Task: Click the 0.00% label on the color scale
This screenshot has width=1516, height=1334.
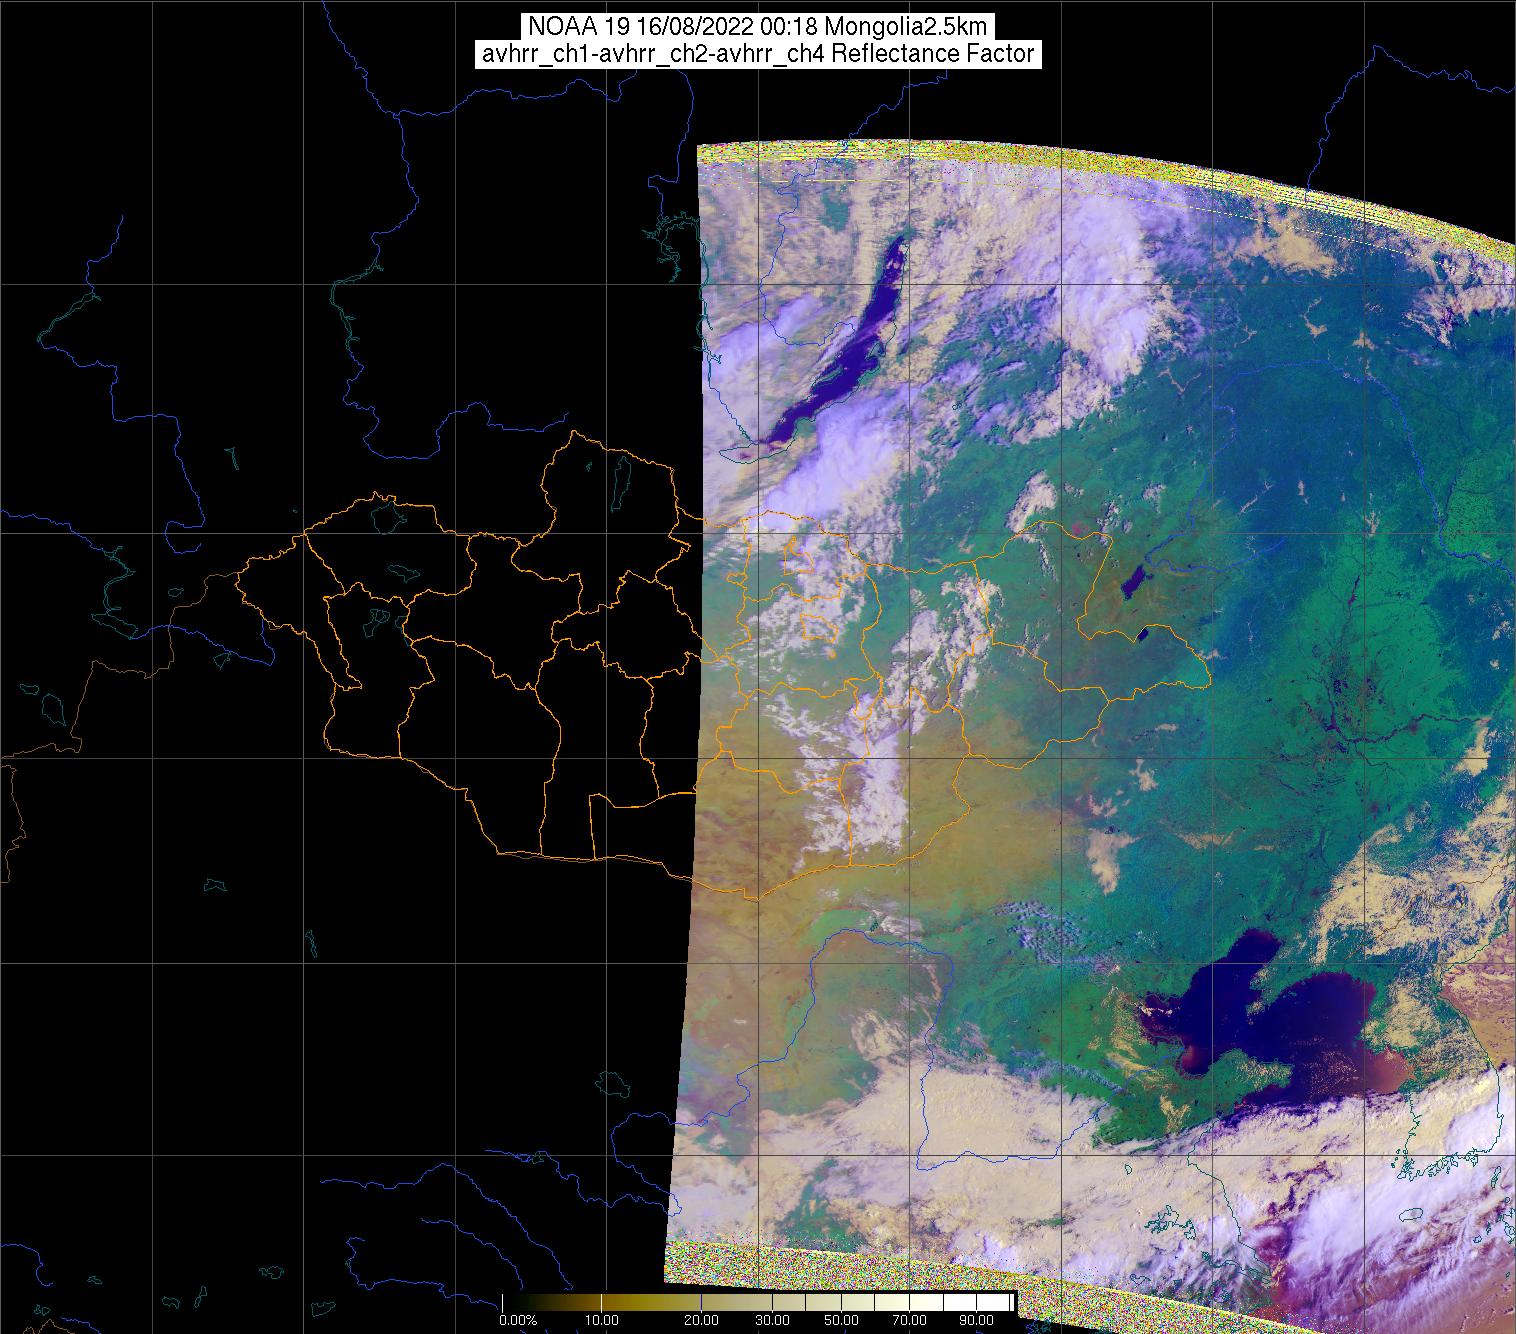Action: (x=517, y=1321)
